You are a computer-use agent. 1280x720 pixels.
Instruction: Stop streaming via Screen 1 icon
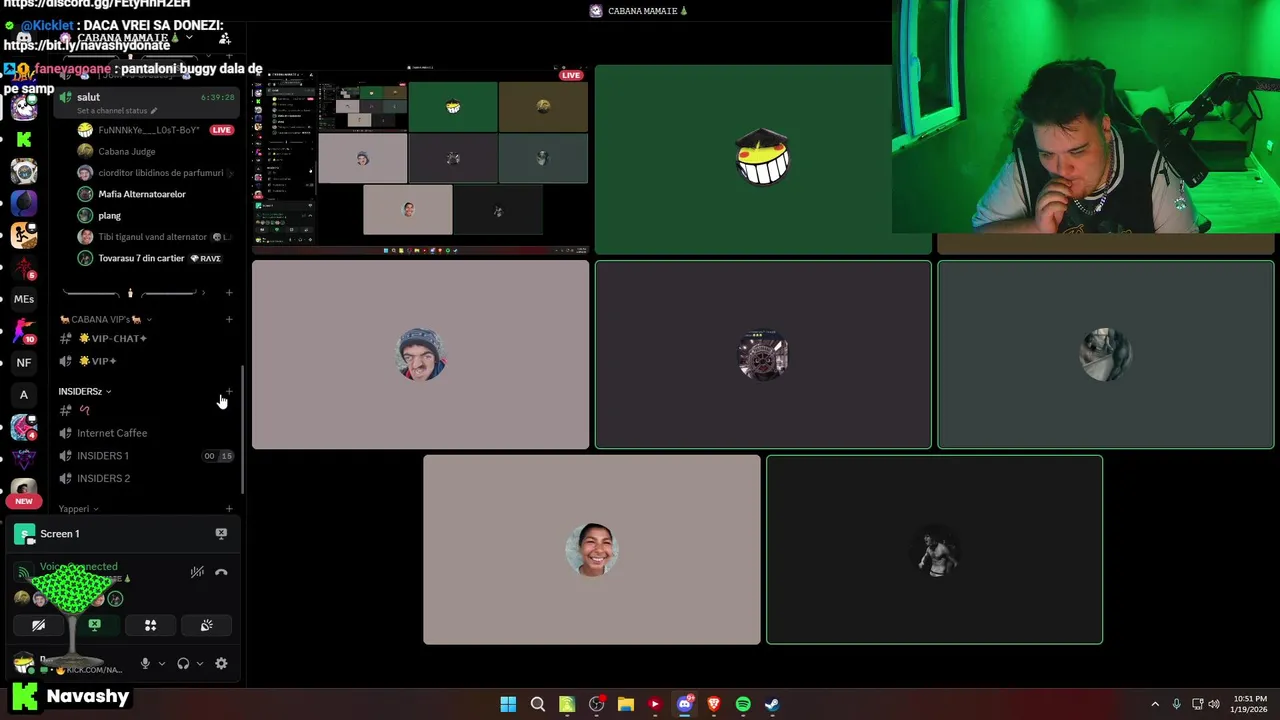[x=221, y=534]
